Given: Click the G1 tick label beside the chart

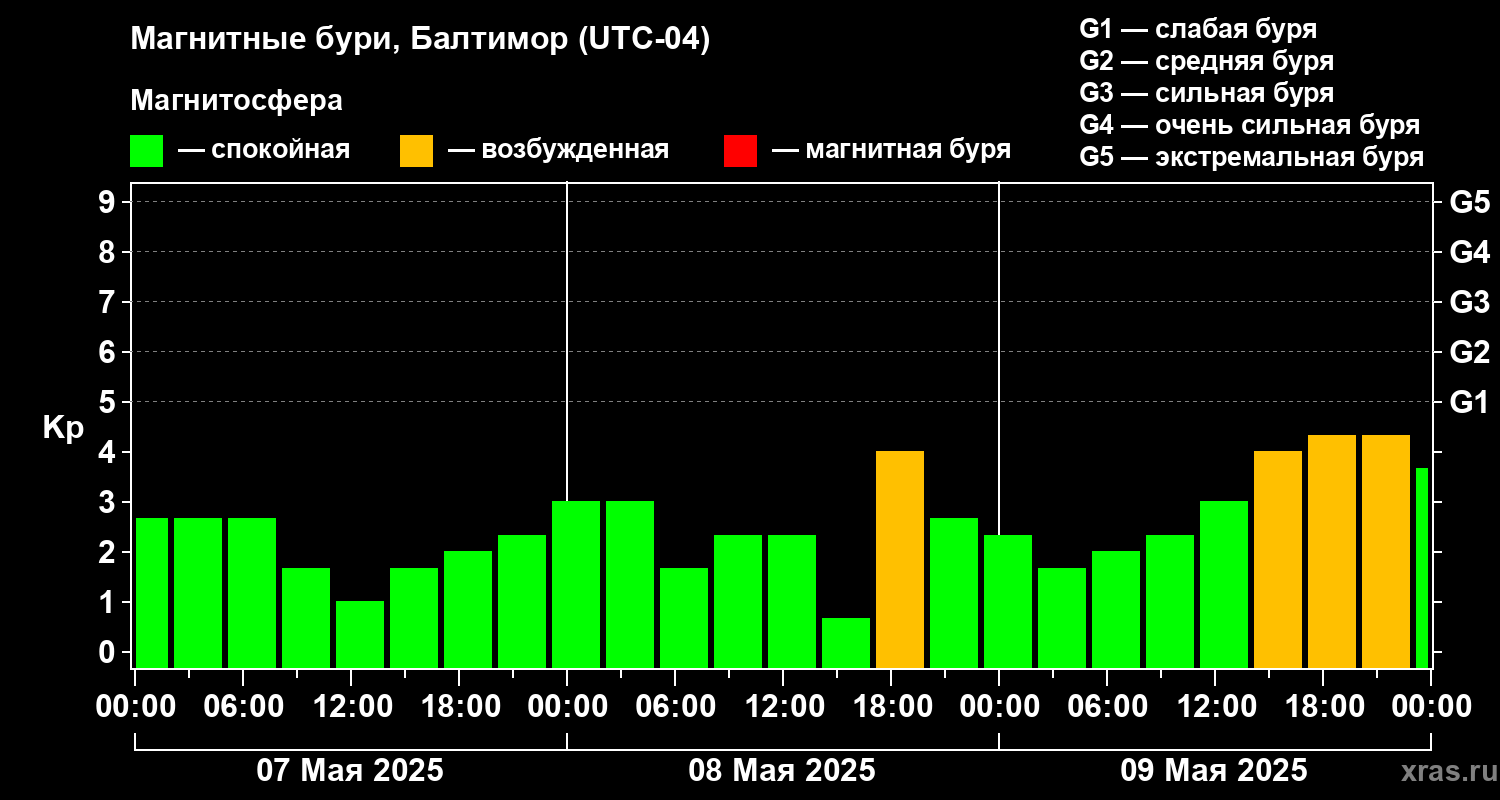Looking at the screenshot, I should point(1469,402).
